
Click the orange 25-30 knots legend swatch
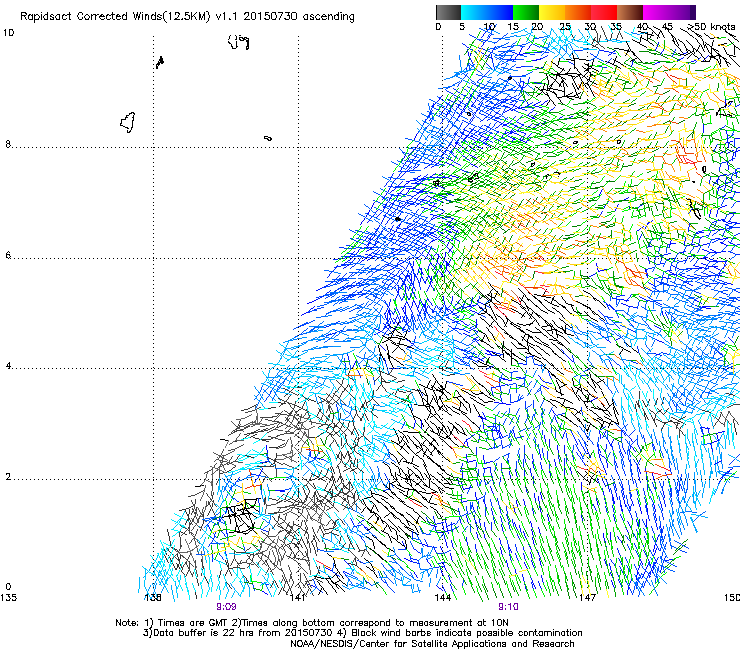pyautogui.click(x=578, y=12)
